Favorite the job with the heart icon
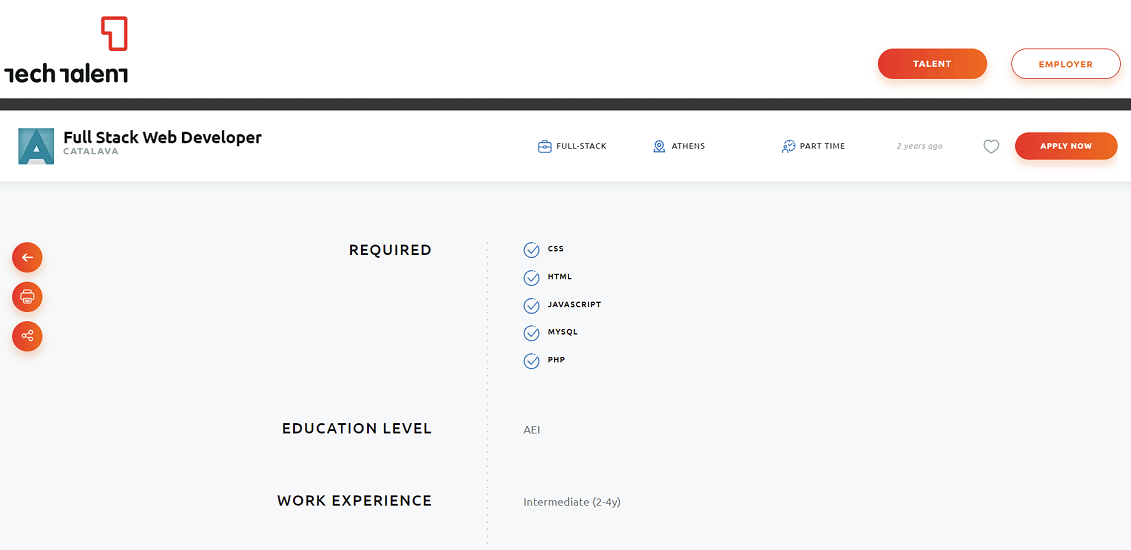1131x550 pixels. (x=992, y=146)
